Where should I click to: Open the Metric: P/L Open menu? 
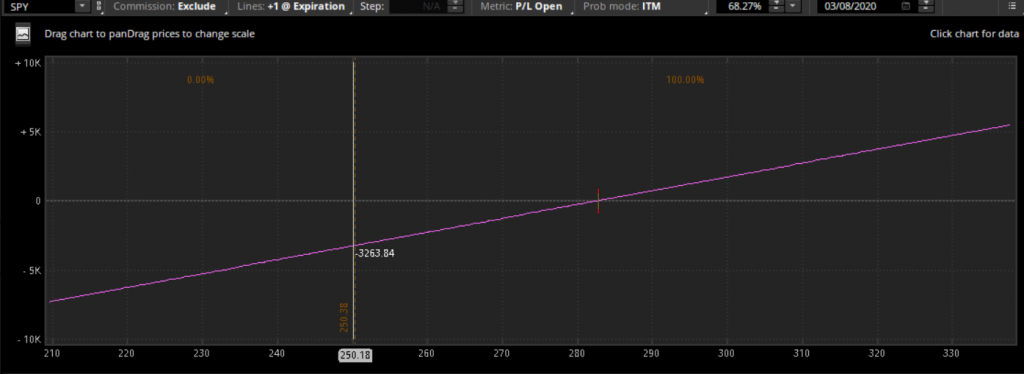521,7
